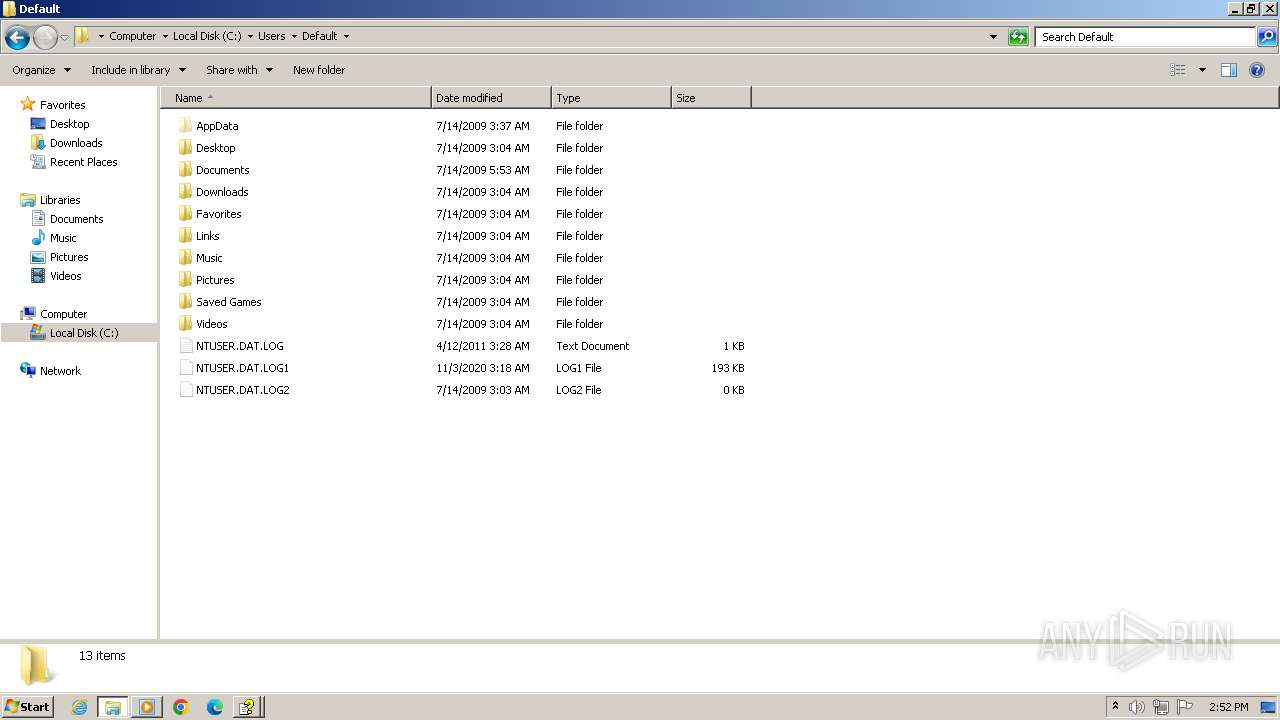Go back with the Back arrow button
The width and height of the screenshot is (1280, 720).
[x=17, y=37]
